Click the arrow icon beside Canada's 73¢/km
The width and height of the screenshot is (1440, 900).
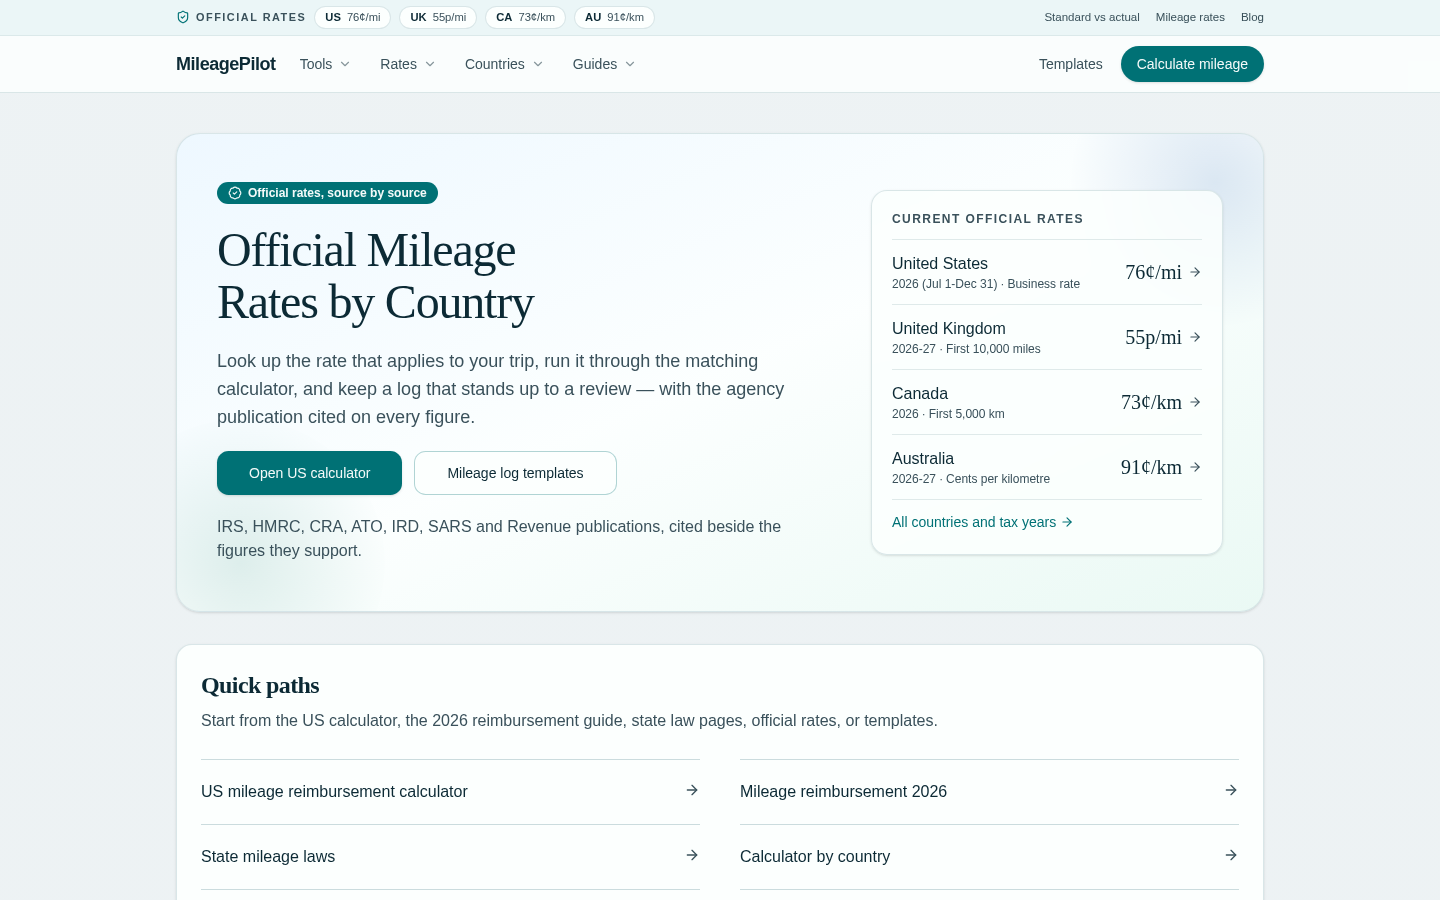pos(1195,402)
